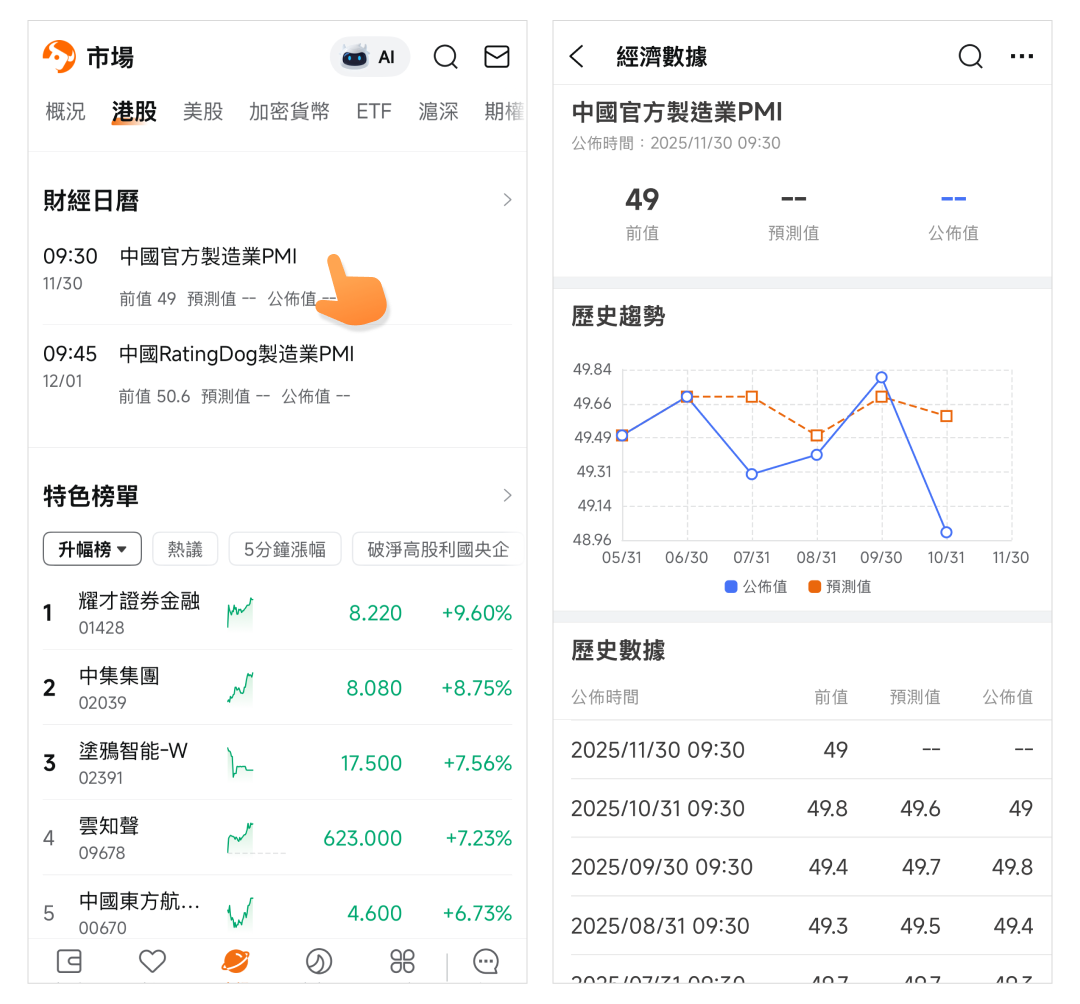The width and height of the screenshot is (1080, 1004).
Task: Open the three-dot more menu
Action: 1022,56
